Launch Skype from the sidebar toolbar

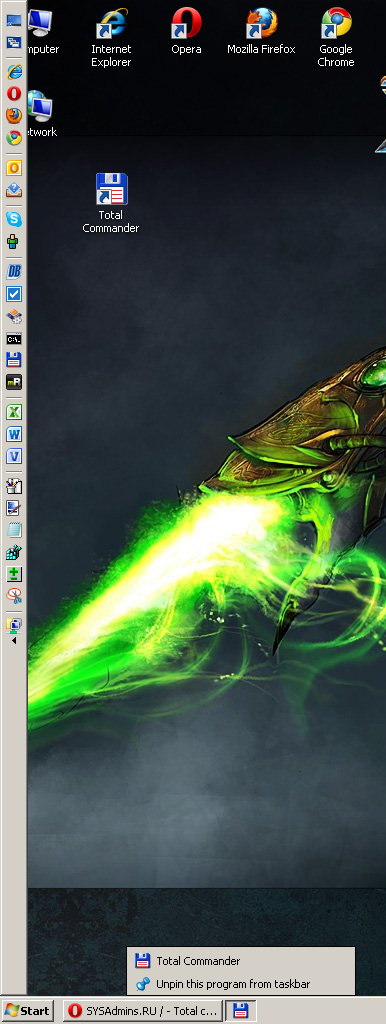tap(14, 219)
